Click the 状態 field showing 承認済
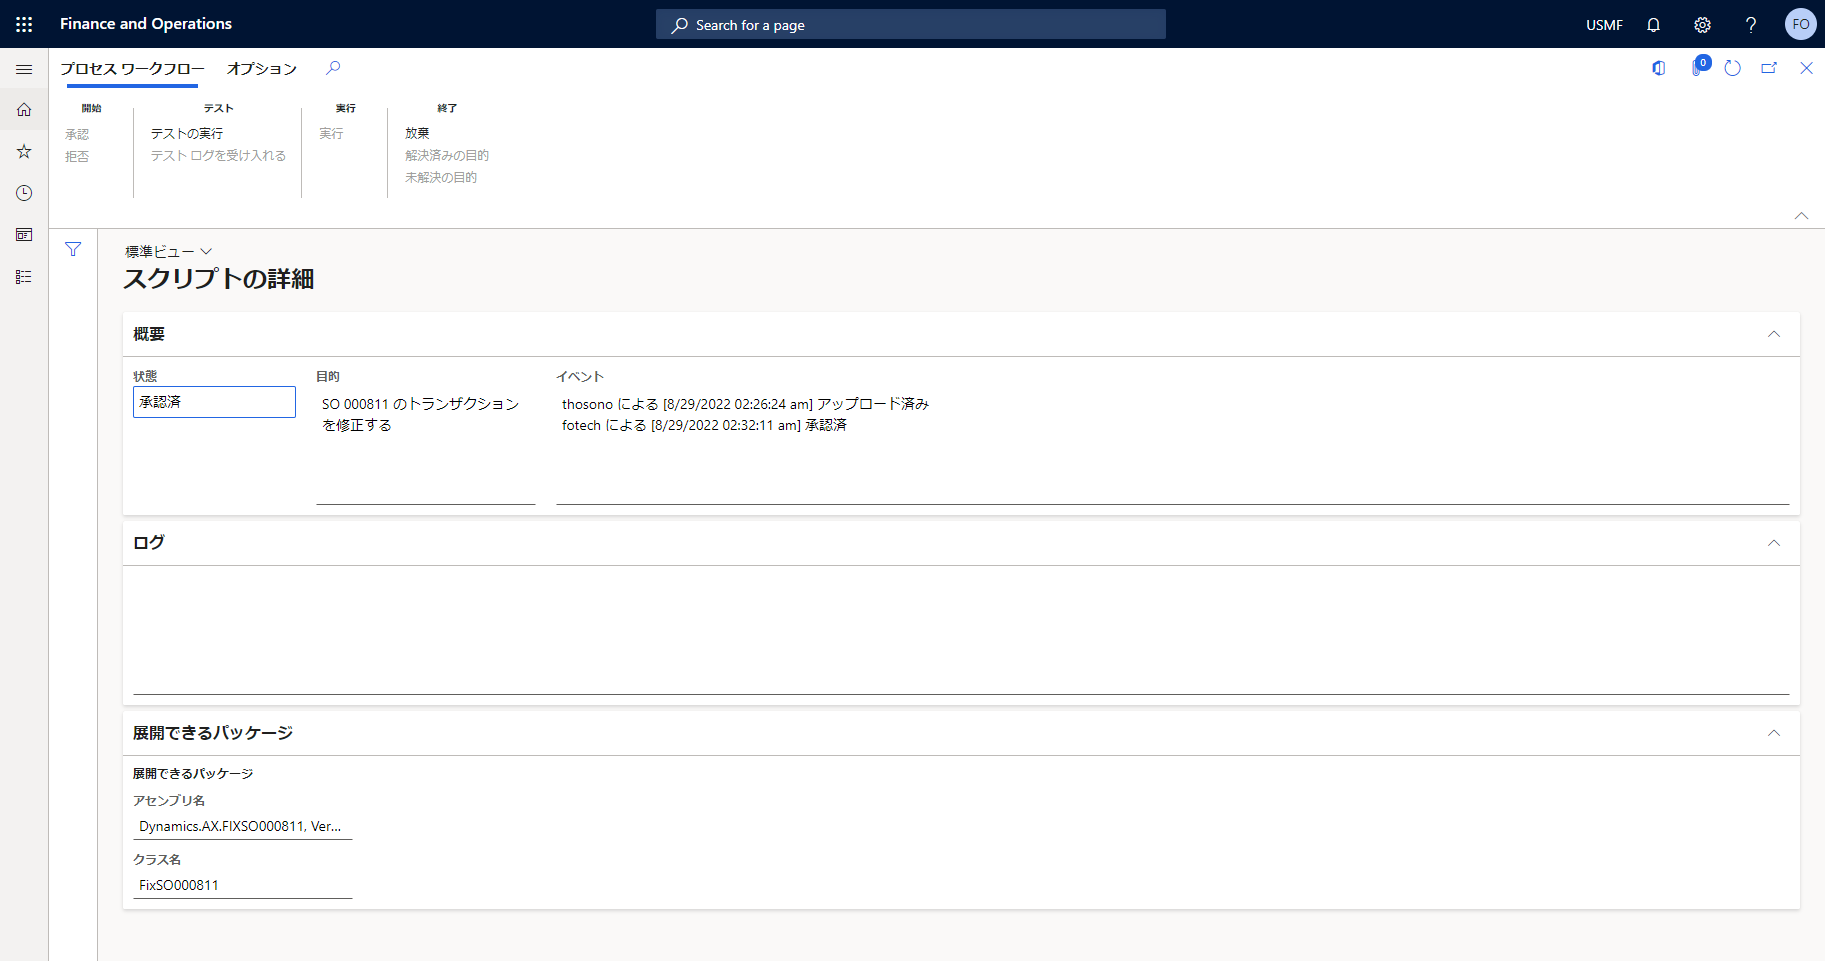This screenshot has height=961, width=1825. pyautogui.click(x=214, y=402)
